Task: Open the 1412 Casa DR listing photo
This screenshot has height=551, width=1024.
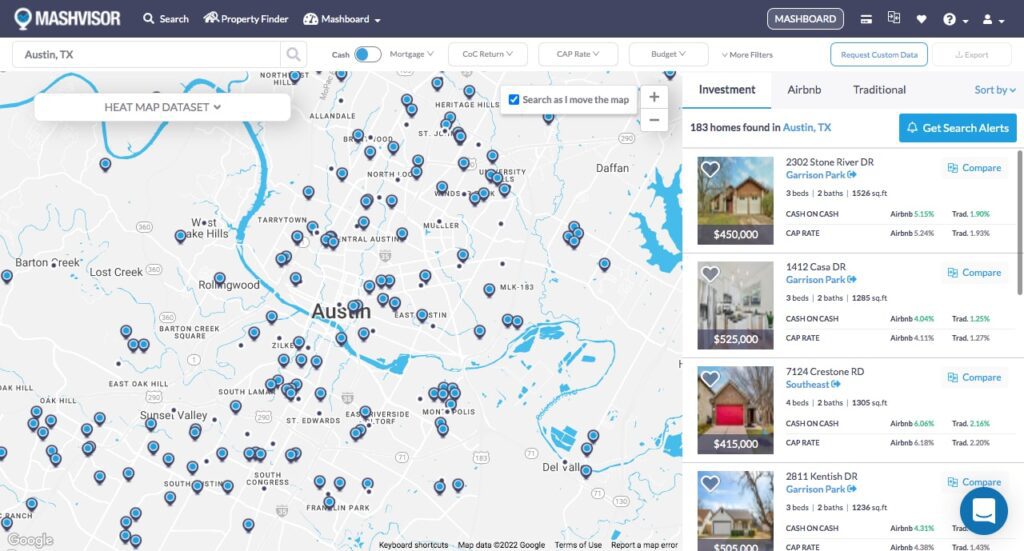Action: click(735, 305)
